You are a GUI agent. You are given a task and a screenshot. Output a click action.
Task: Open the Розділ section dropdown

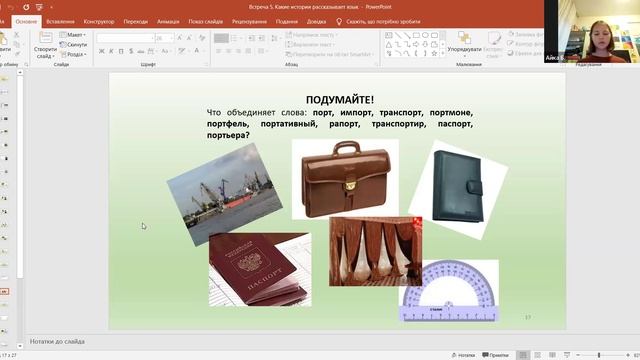point(73,54)
